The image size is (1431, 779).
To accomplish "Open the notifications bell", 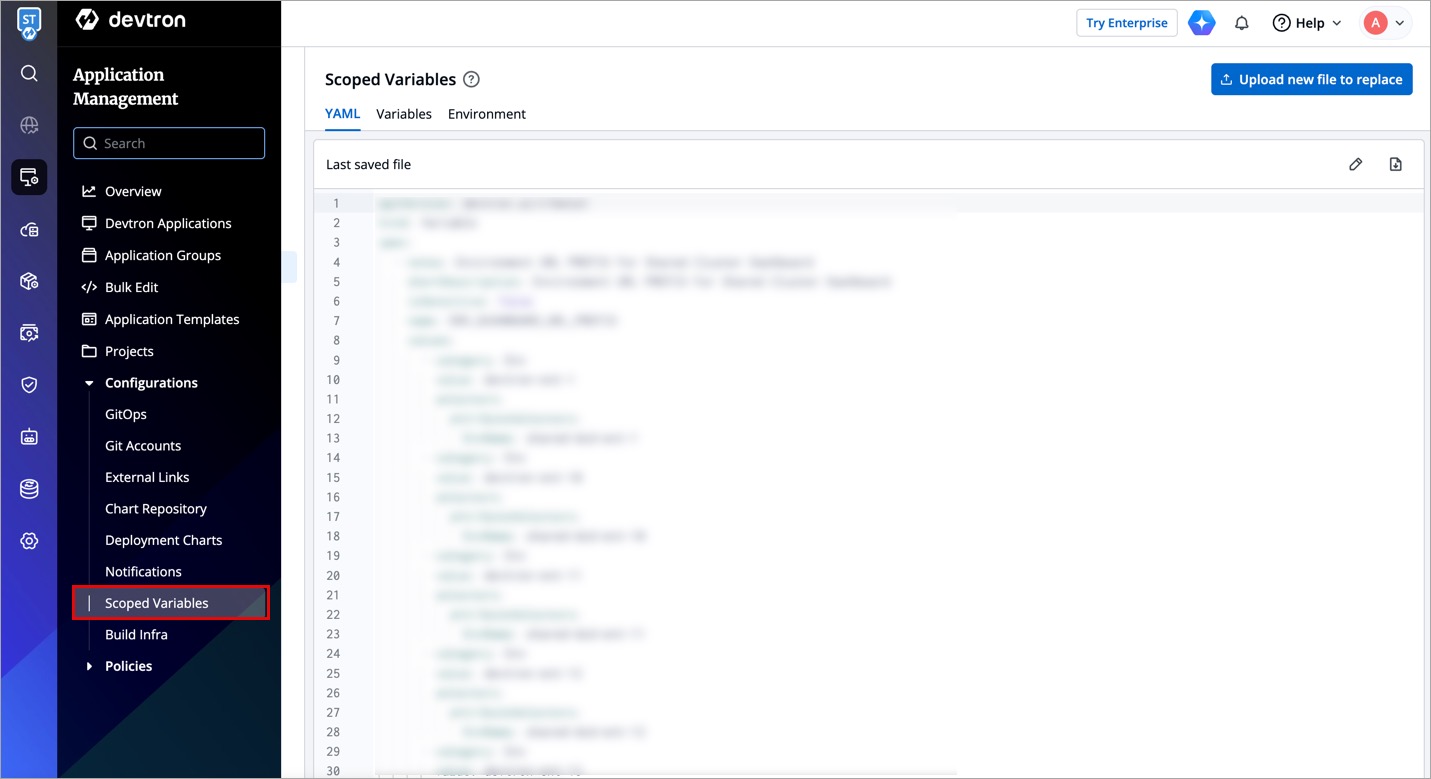I will 1241,23.
